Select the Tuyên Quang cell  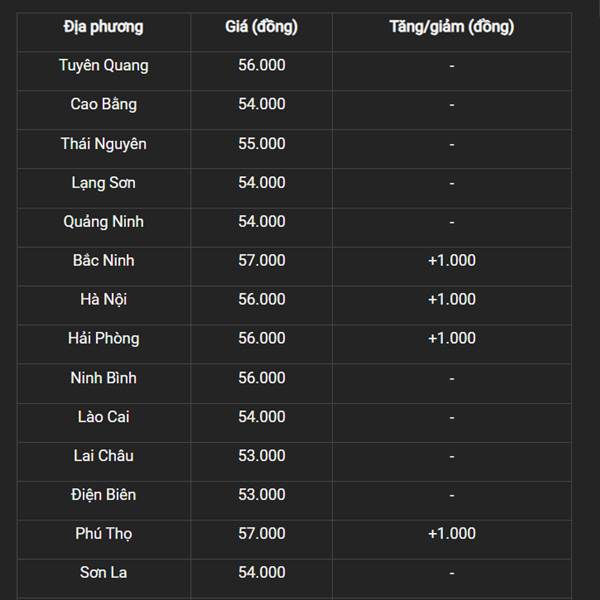point(104,65)
